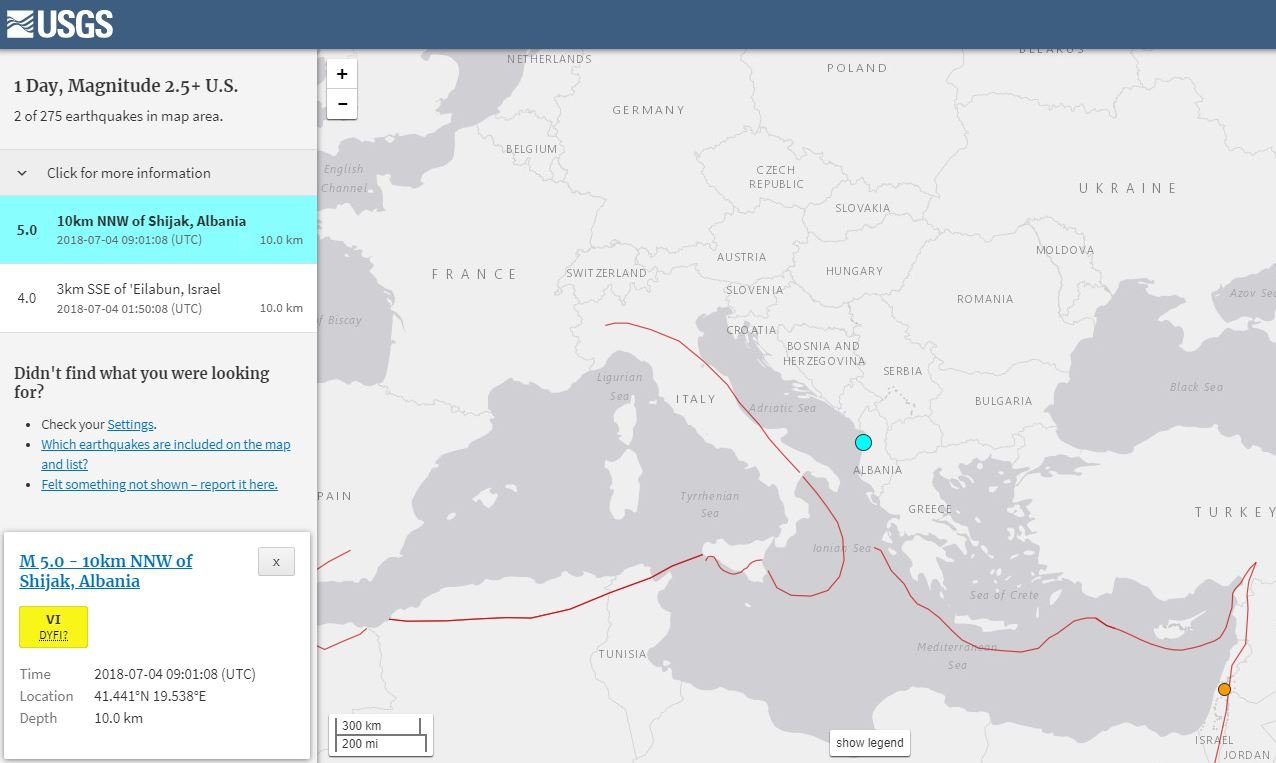The height and width of the screenshot is (763, 1276).
Task: Open M 5.0 Shijak, Albania event page link
Action: pyautogui.click(x=106, y=571)
